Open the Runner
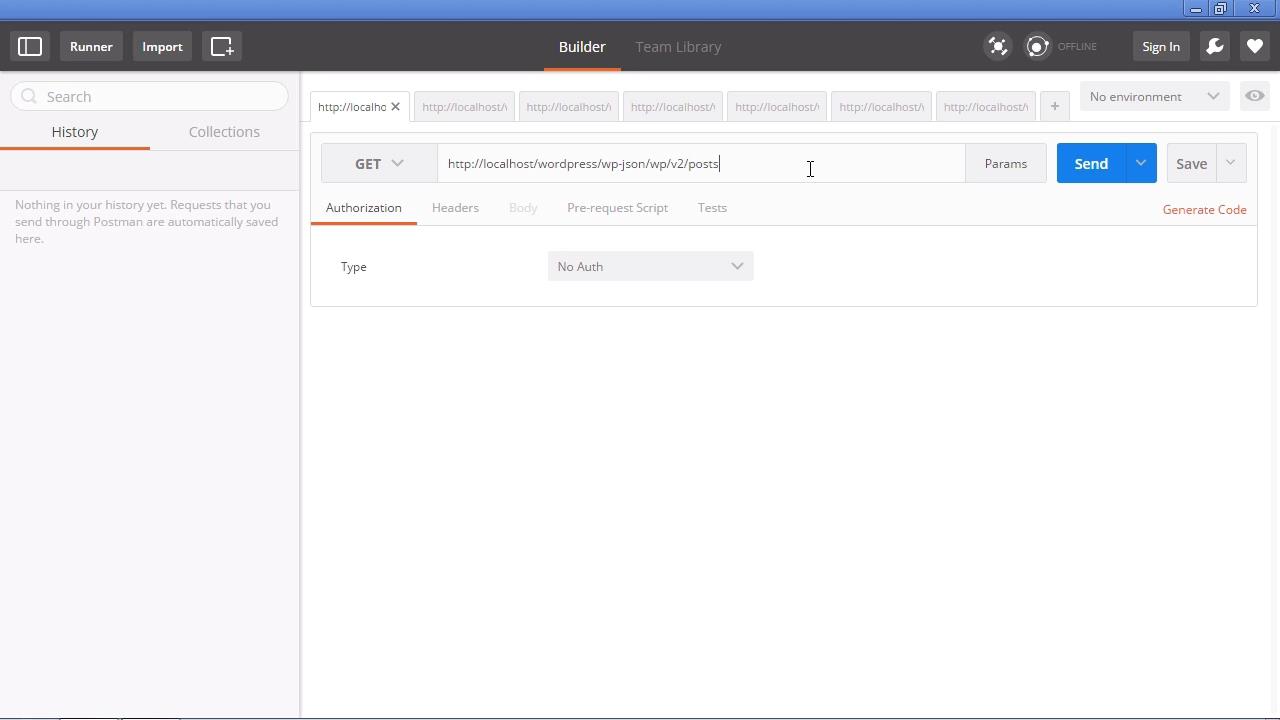The width and height of the screenshot is (1280, 720). pyautogui.click(x=91, y=47)
